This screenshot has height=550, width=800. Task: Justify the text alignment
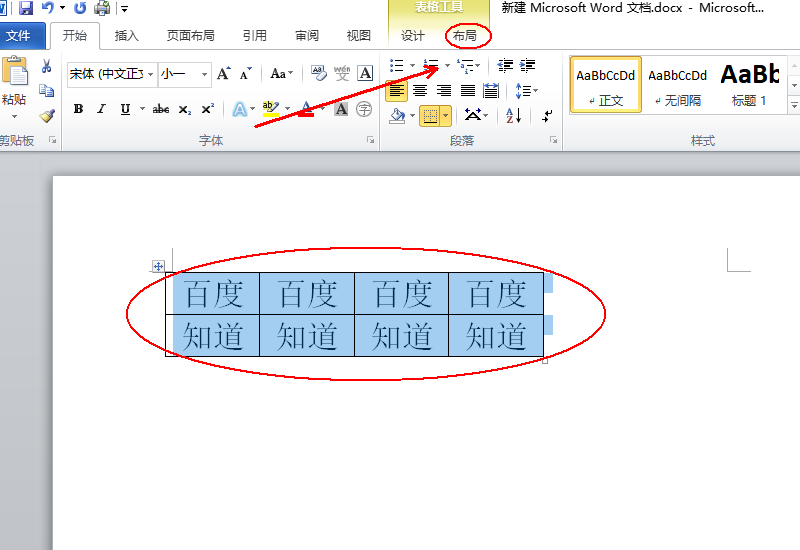point(467,91)
